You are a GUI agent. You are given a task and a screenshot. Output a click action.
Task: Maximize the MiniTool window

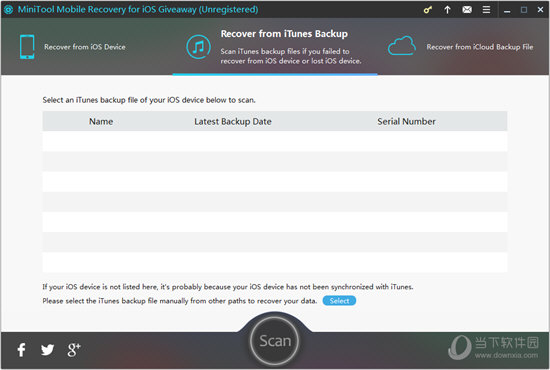click(524, 10)
